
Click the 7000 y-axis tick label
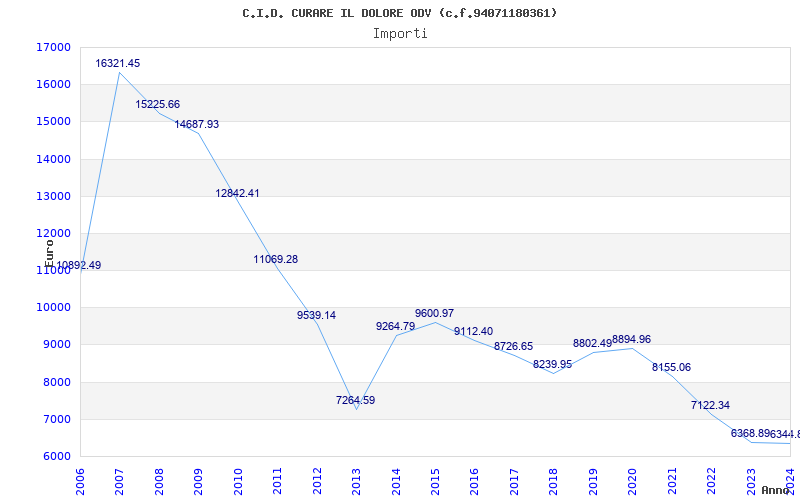56,419
